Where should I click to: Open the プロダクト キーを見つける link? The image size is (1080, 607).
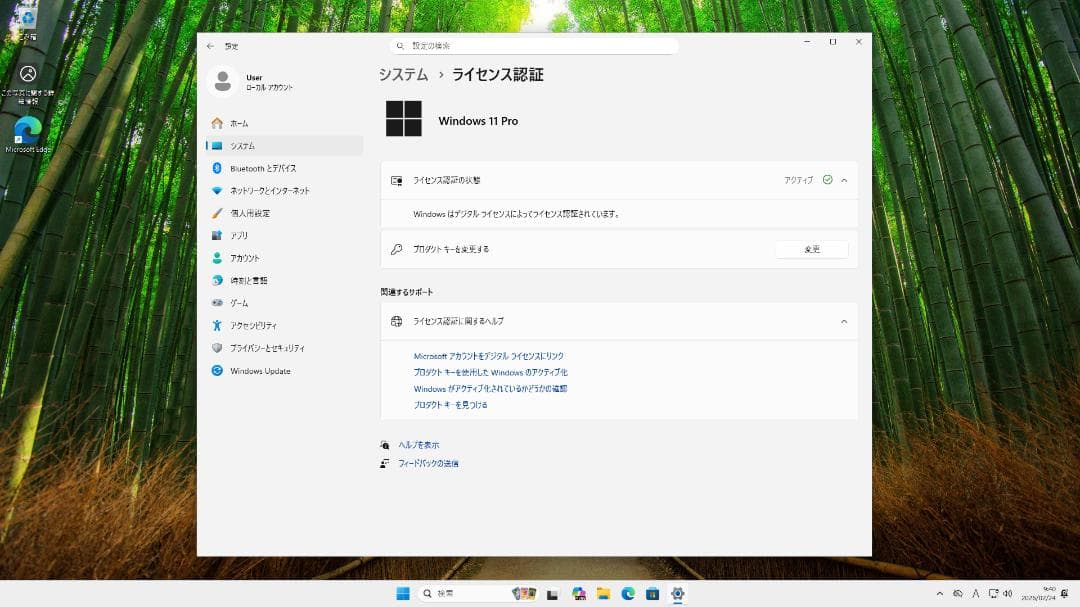click(x=450, y=405)
